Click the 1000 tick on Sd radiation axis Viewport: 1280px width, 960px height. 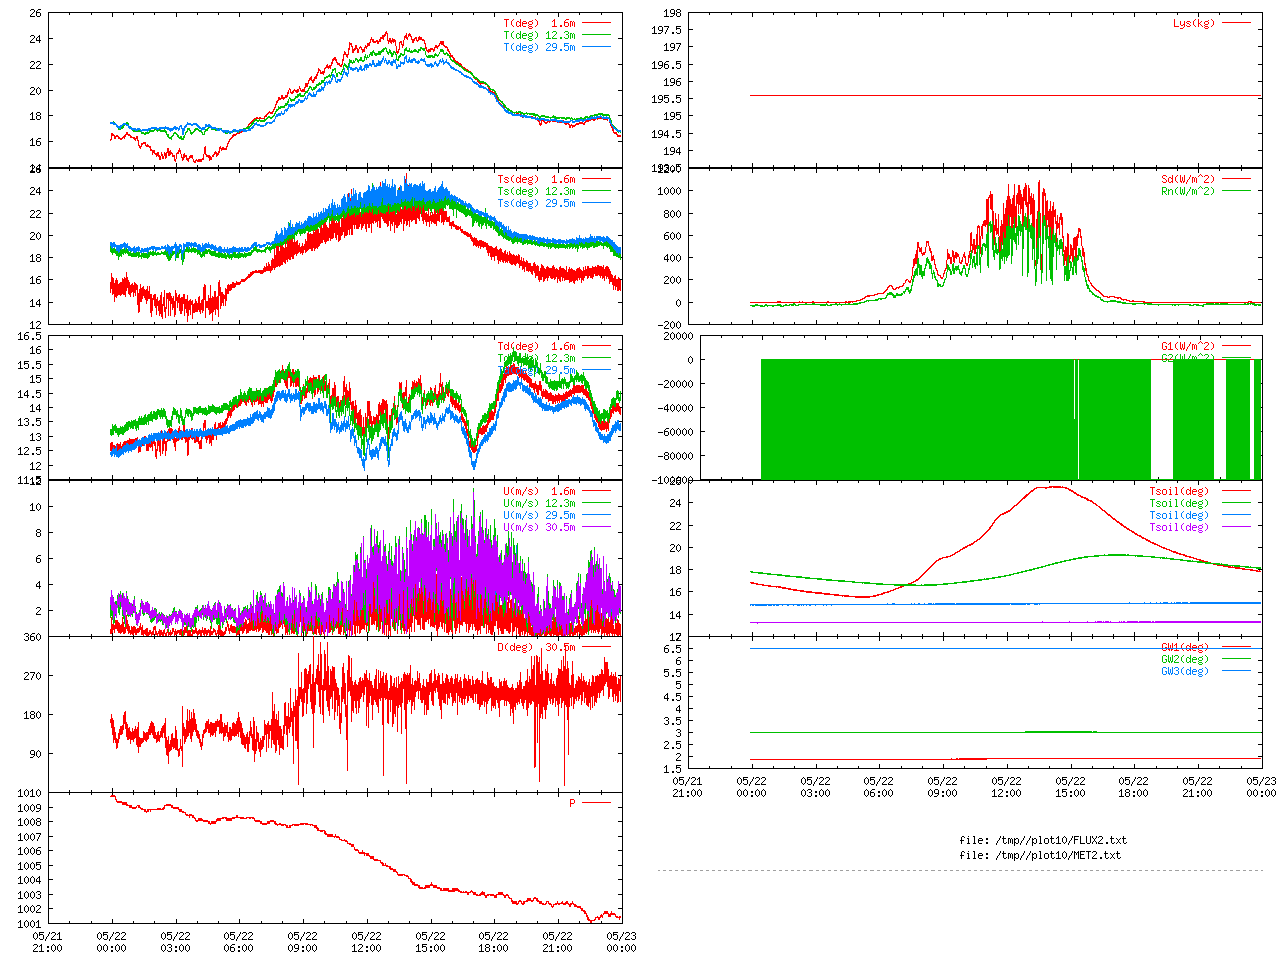(670, 192)
